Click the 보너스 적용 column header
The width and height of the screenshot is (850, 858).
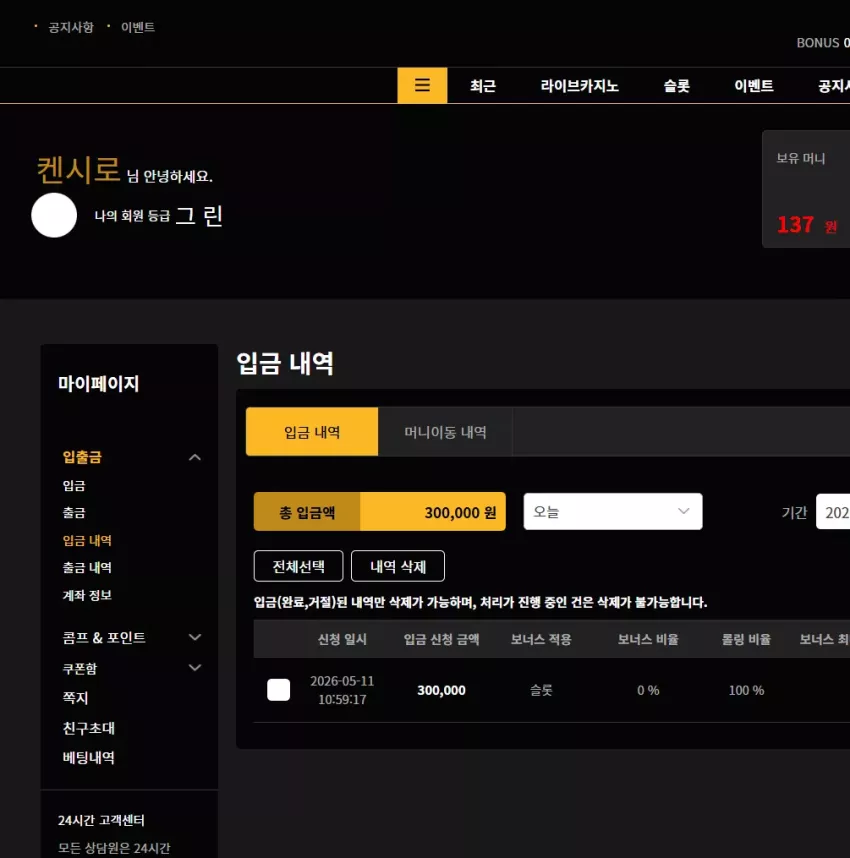pyautogui.click(x=541, y=639)
